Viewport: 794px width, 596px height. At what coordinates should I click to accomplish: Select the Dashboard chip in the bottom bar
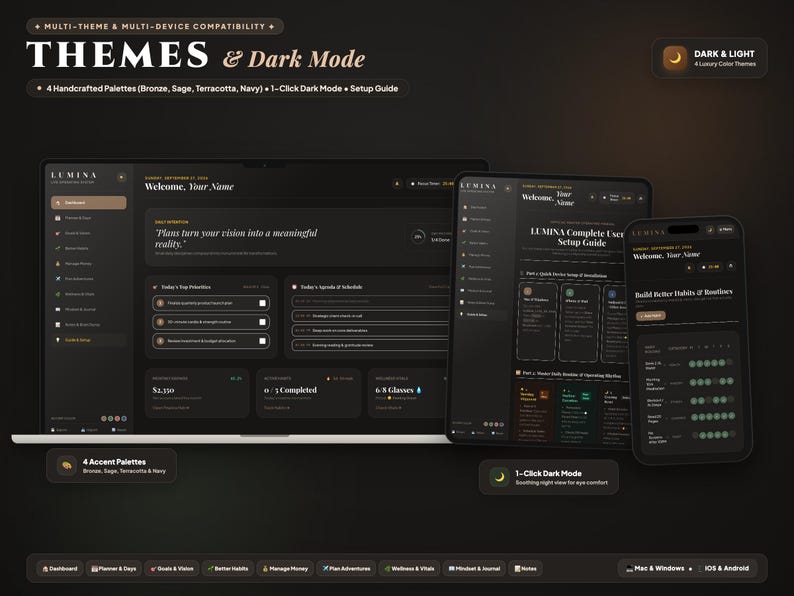60,569
